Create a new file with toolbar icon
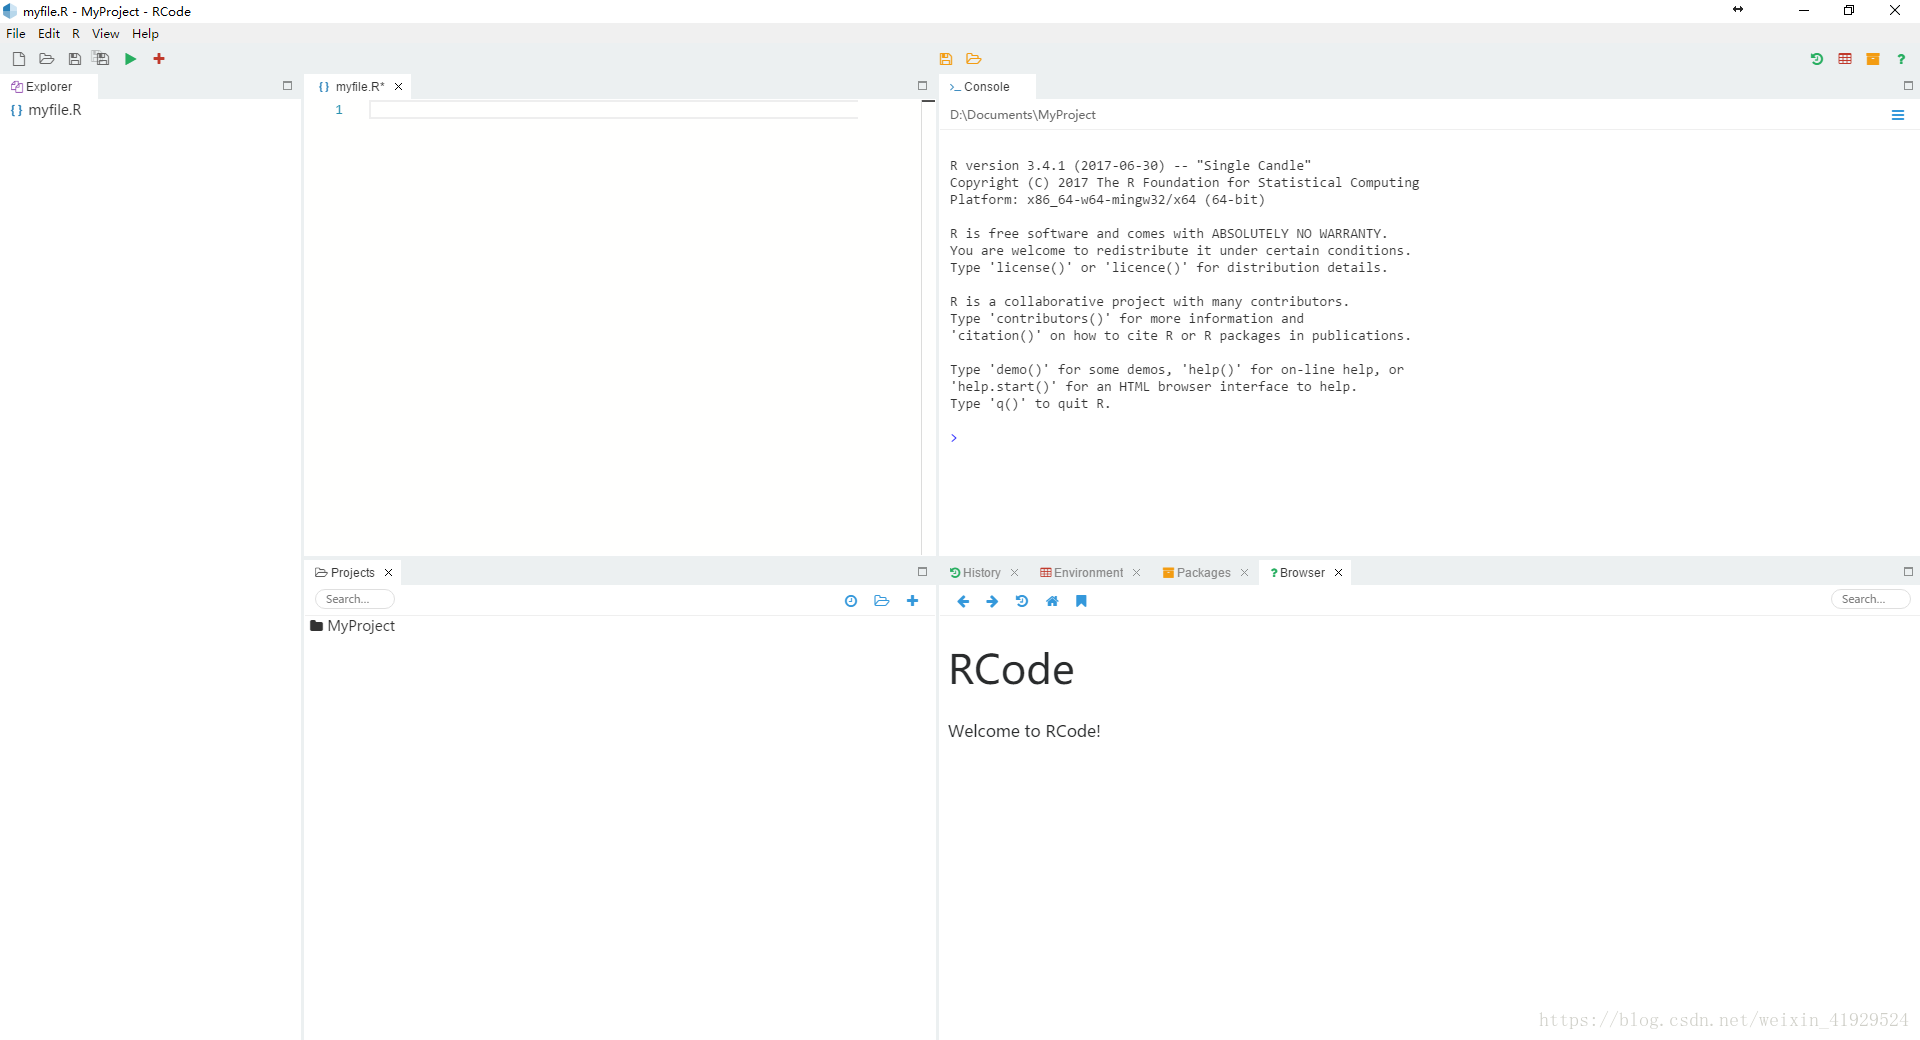Screen dimensions: 1920x1040 pos(19,59)
